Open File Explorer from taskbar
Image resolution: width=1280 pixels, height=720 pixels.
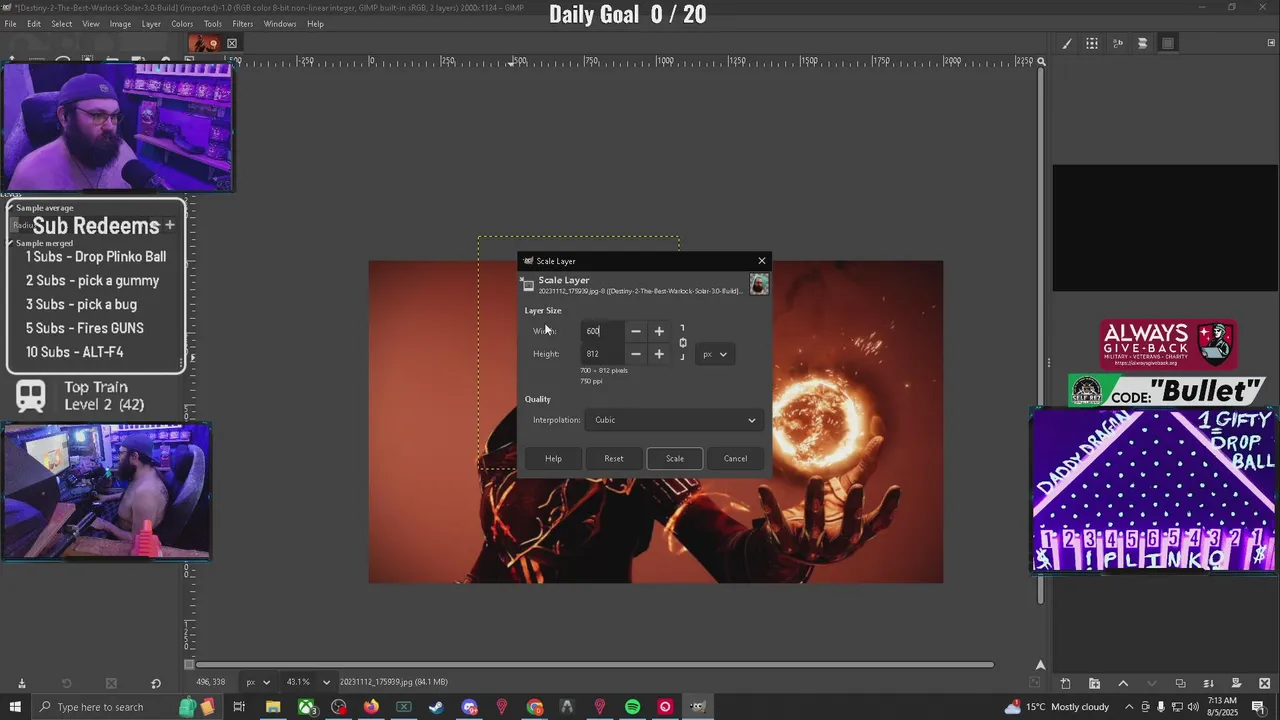click(x=272, y=707)
